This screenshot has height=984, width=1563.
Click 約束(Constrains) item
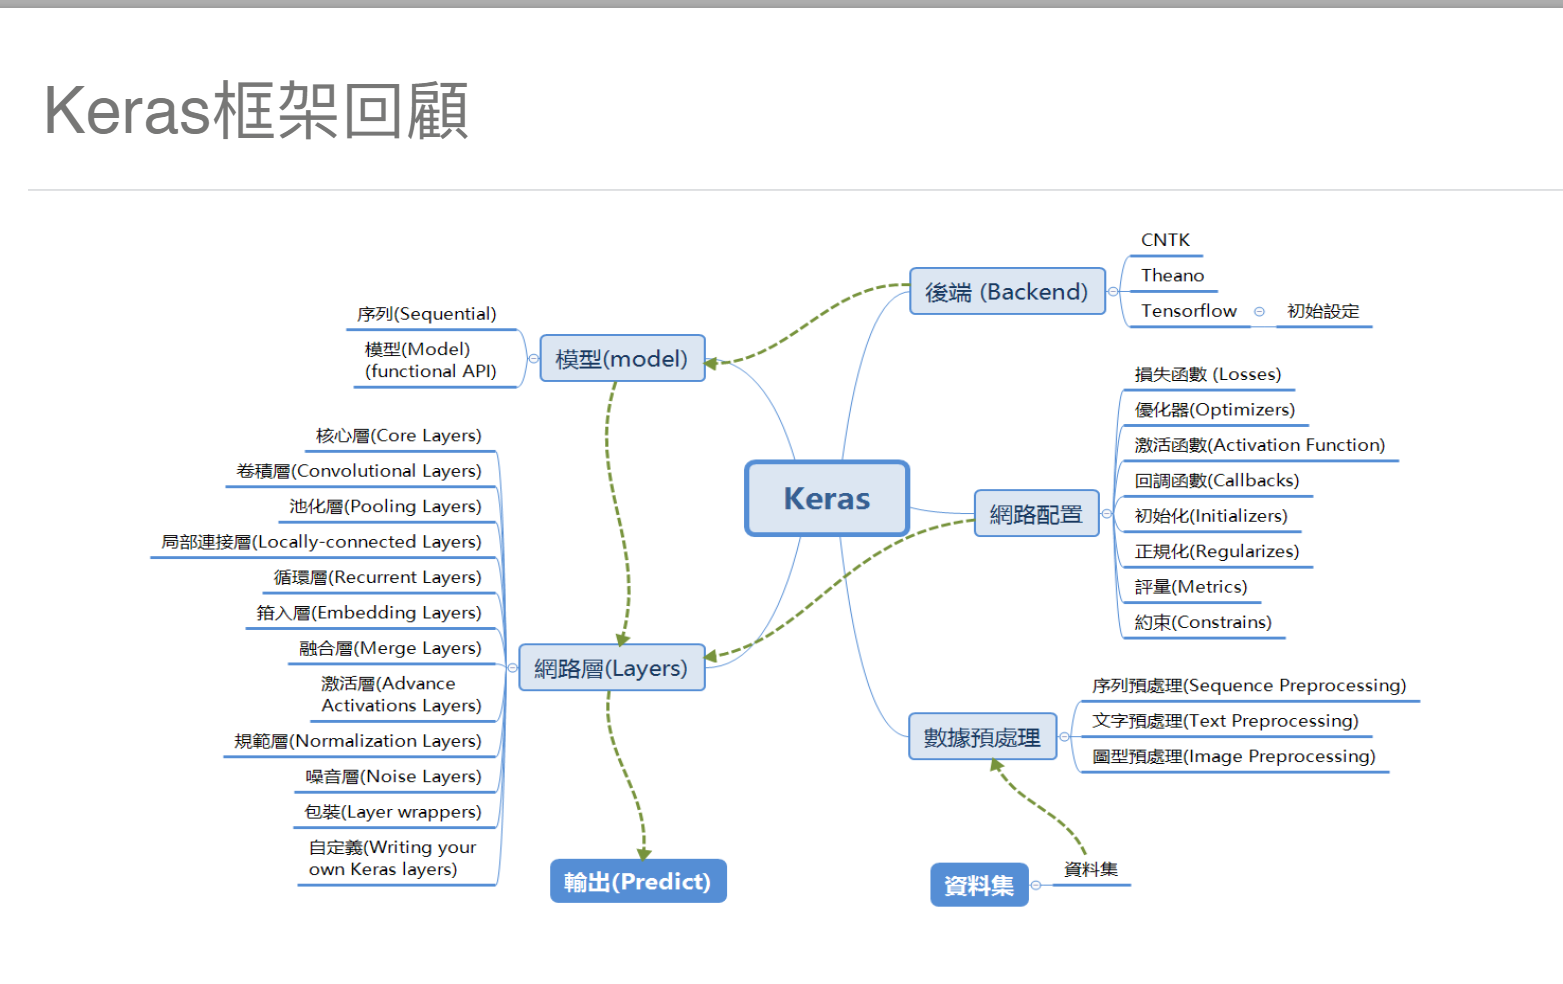[x=1202, y=622]
